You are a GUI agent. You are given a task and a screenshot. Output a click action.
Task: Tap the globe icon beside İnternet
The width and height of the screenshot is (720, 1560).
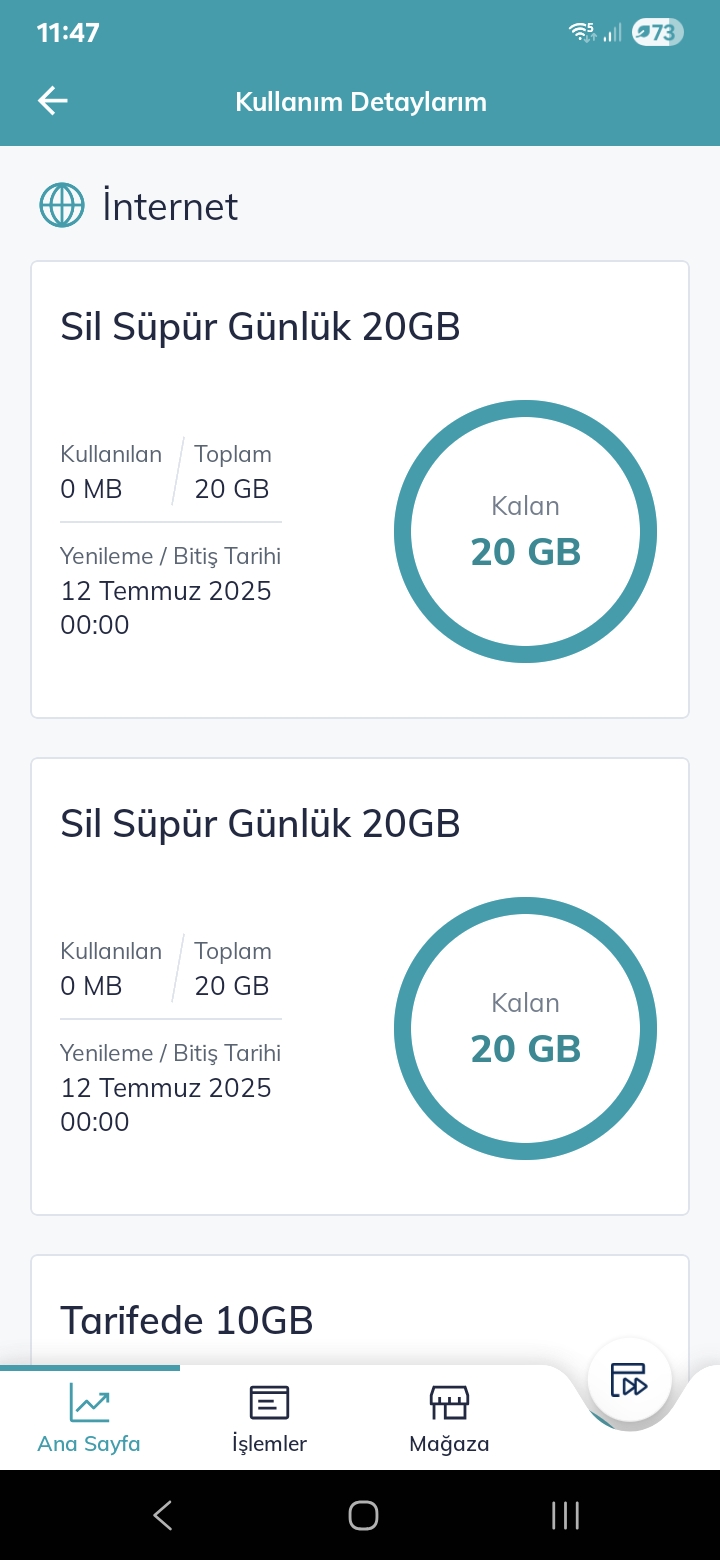click(x=62, y=205)
